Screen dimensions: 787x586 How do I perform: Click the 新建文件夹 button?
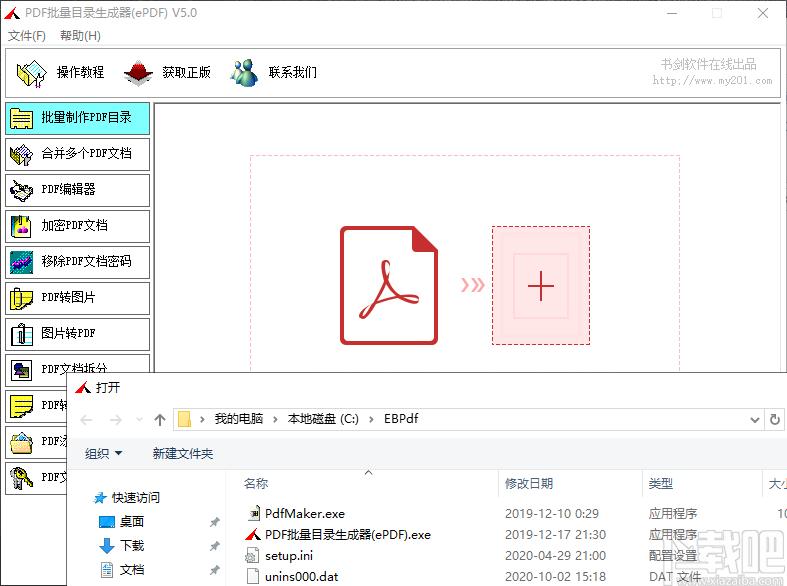183,454
